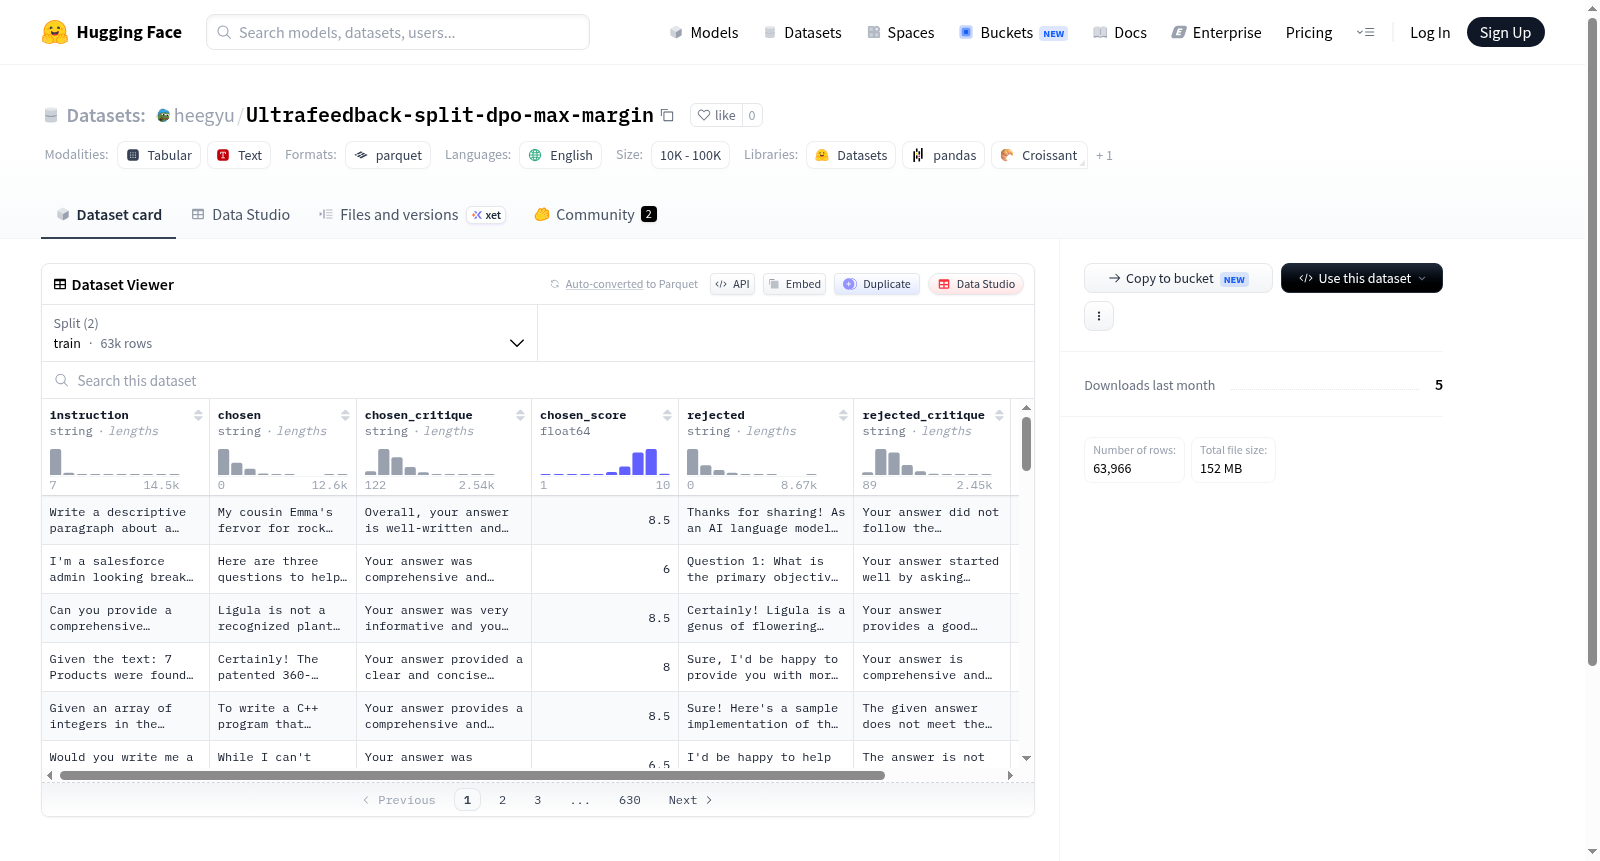This screenshot has height=861, width=1600.
Task: Click the instruction lengths histogram
Action: click(x=115, y=461)
